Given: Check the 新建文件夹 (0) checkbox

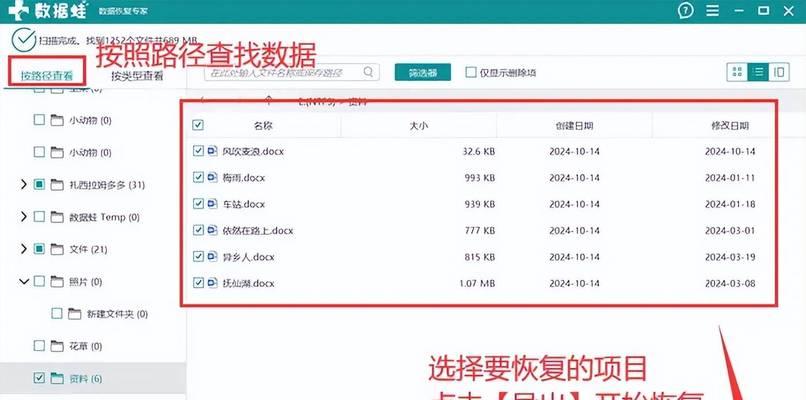Looking at the screenshot, I should [x=57, y=314].
